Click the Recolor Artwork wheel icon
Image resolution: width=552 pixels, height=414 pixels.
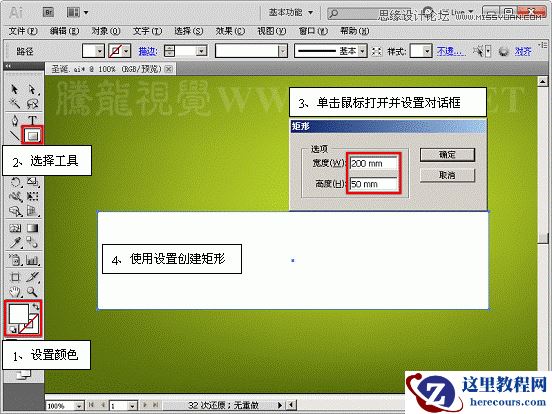pyautogui.click(x=504, y=51)
